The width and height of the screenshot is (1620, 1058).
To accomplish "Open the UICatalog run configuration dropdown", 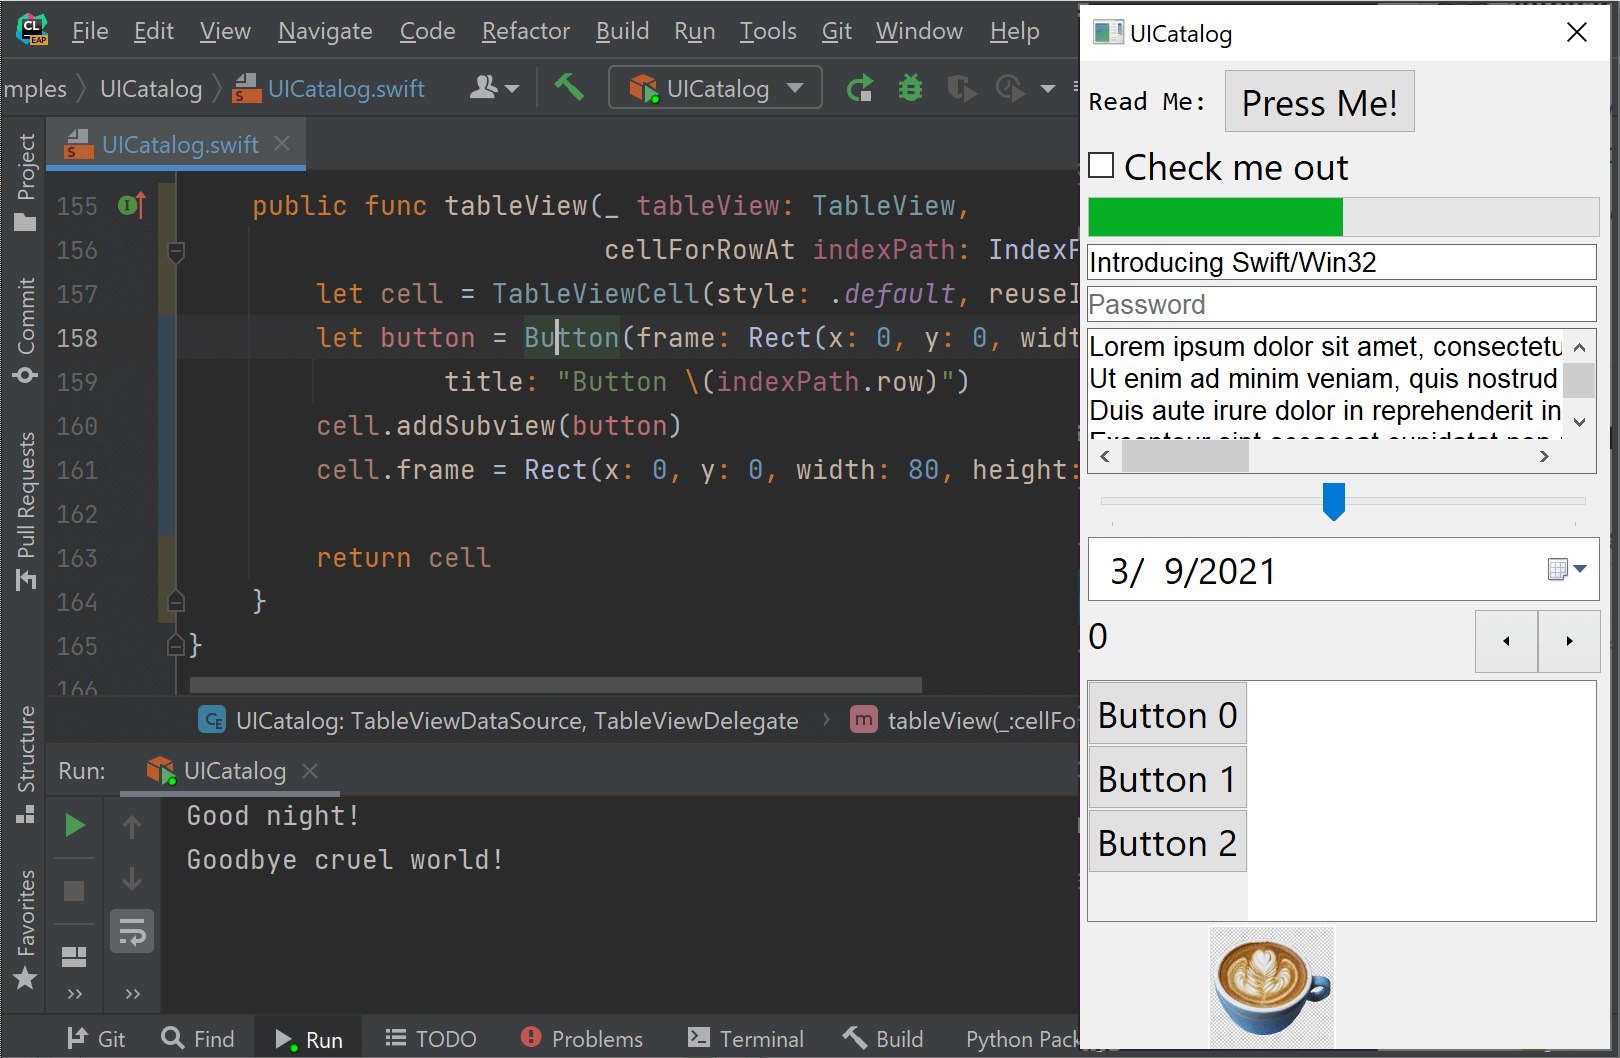I will pyautogui.click(x=715, y=88).
